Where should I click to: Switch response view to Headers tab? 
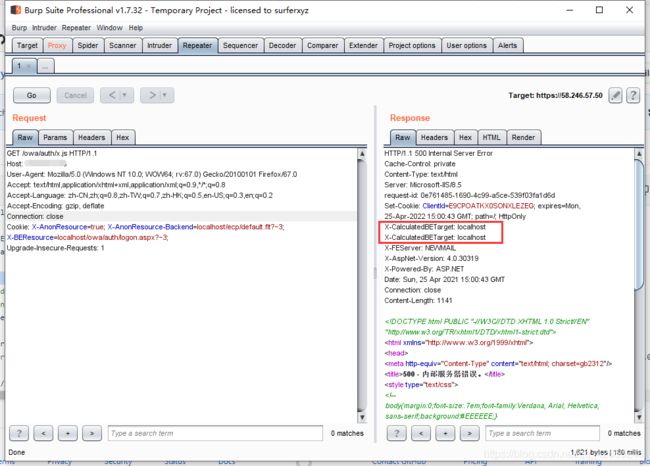click(434, 137)
